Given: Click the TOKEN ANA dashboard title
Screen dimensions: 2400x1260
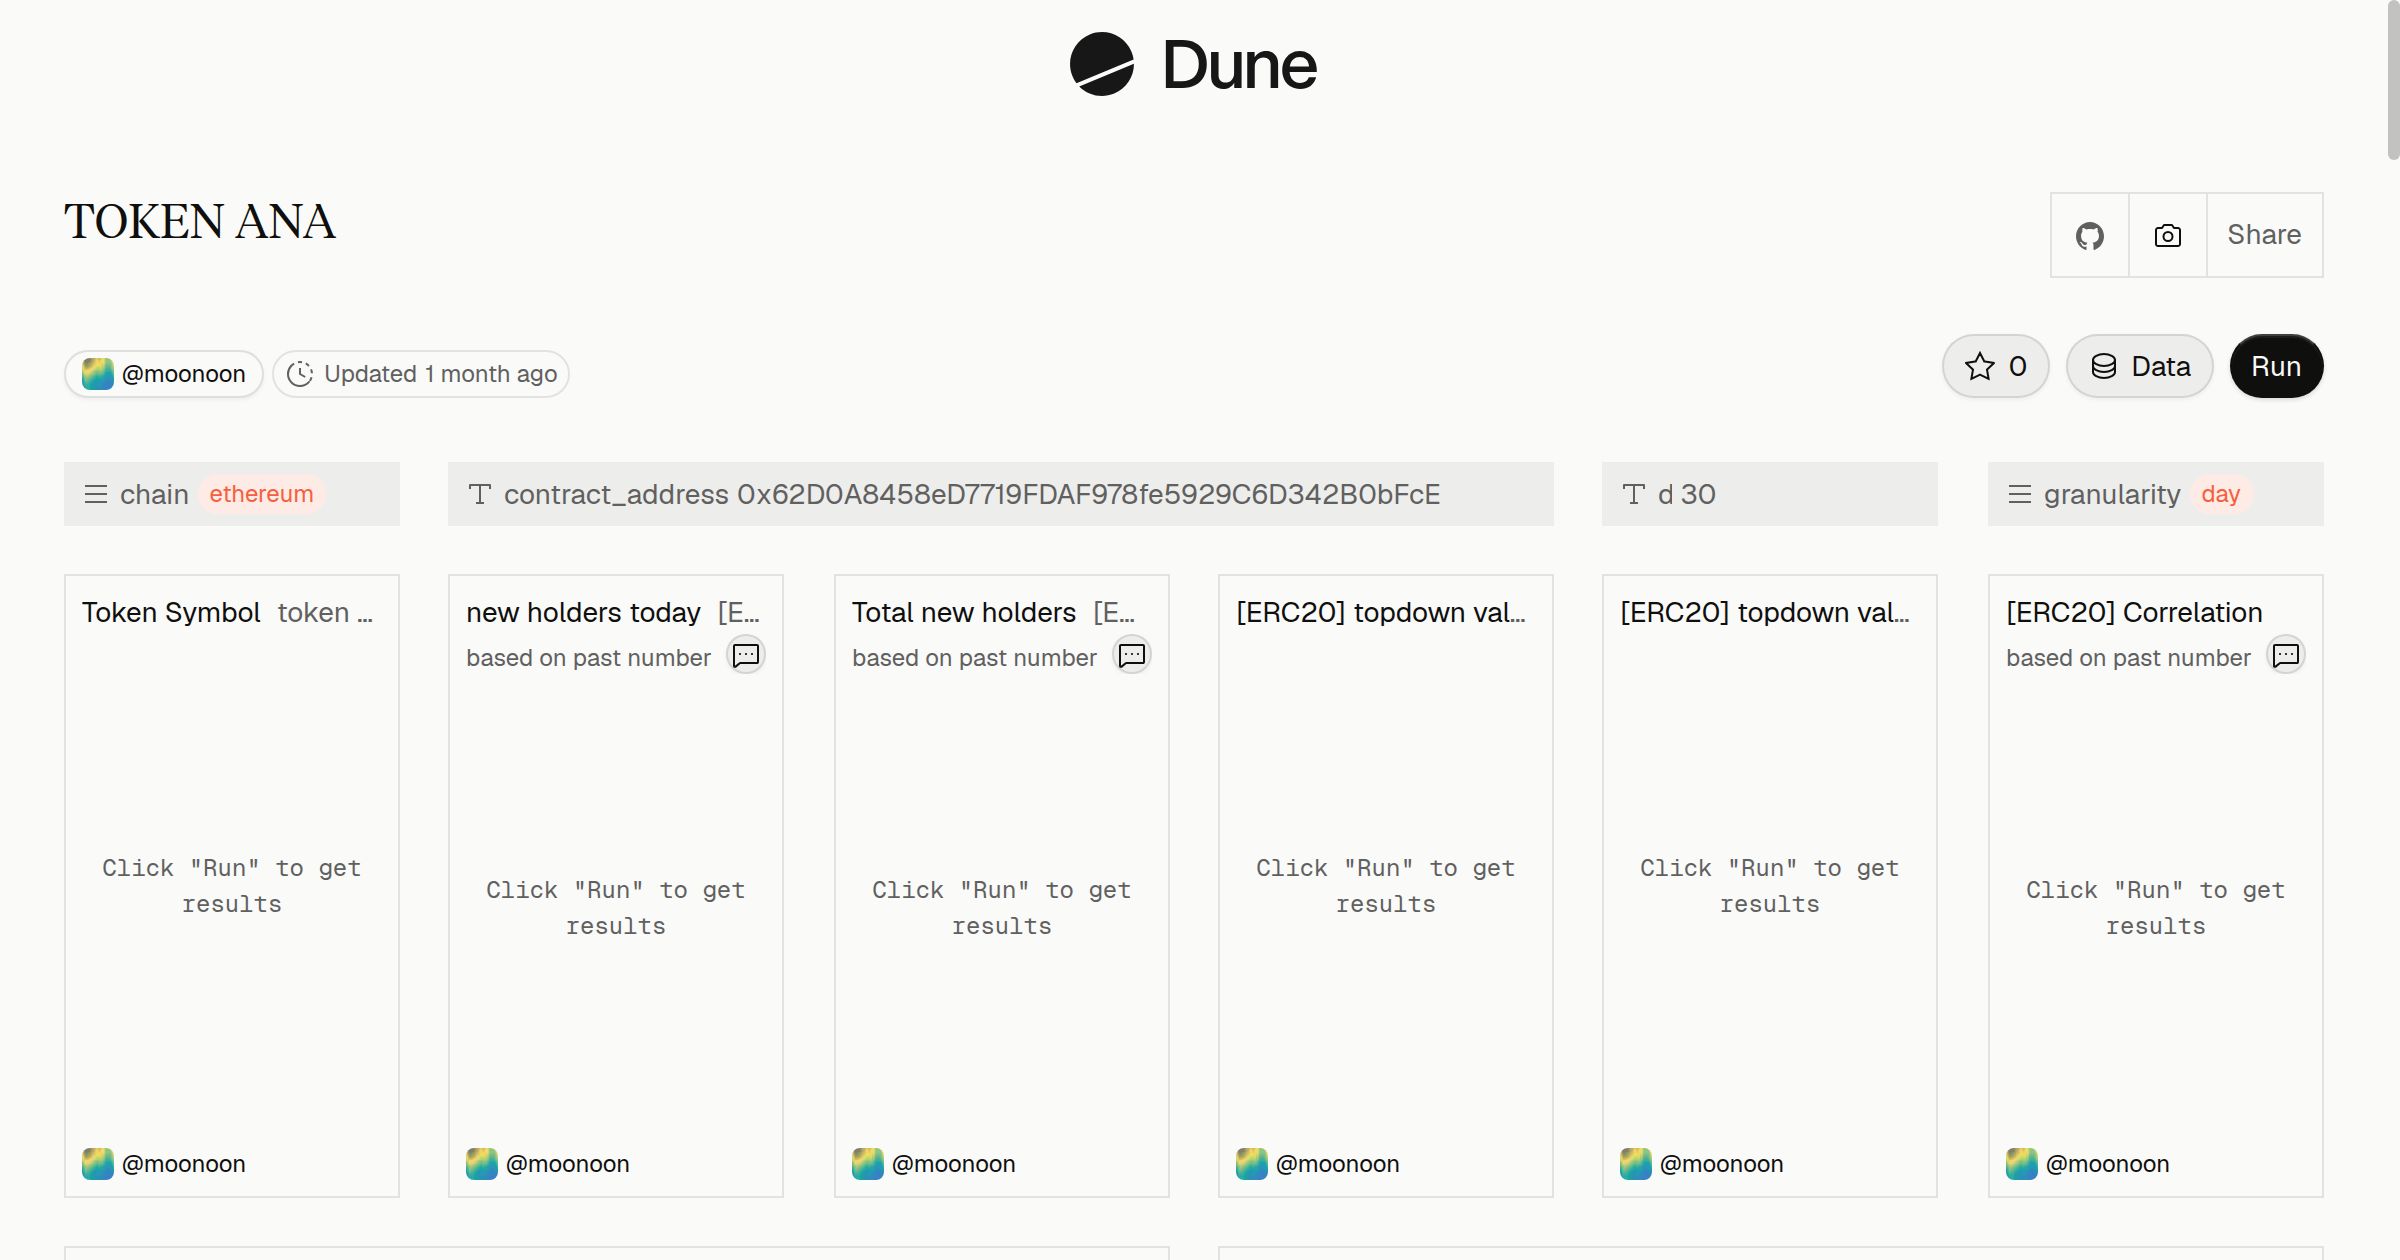Looking at the screenshot, I should pyautogui.click(x=200, y=222).
